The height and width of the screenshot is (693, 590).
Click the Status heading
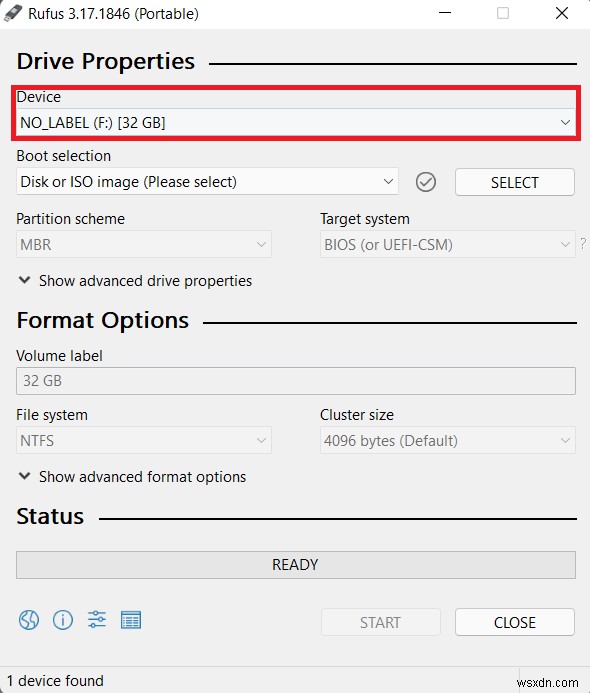pyautogui.click(x=50, y=516)
